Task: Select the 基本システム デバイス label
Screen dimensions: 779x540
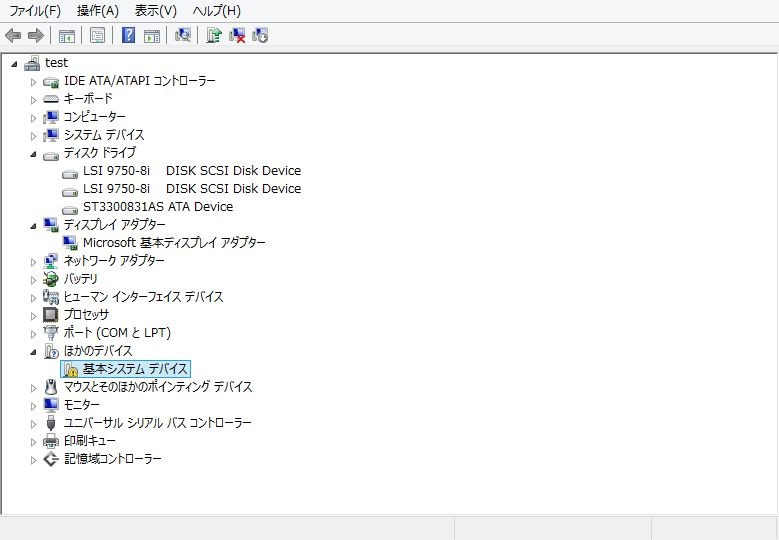Action: click(x=135, y=369)
